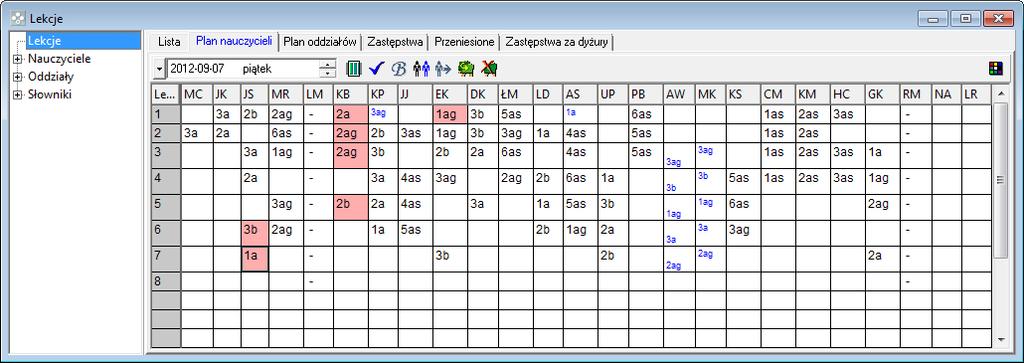1024x363 pixels.
Task: Click the date field 2012-09-07
Action: point(243,69)
